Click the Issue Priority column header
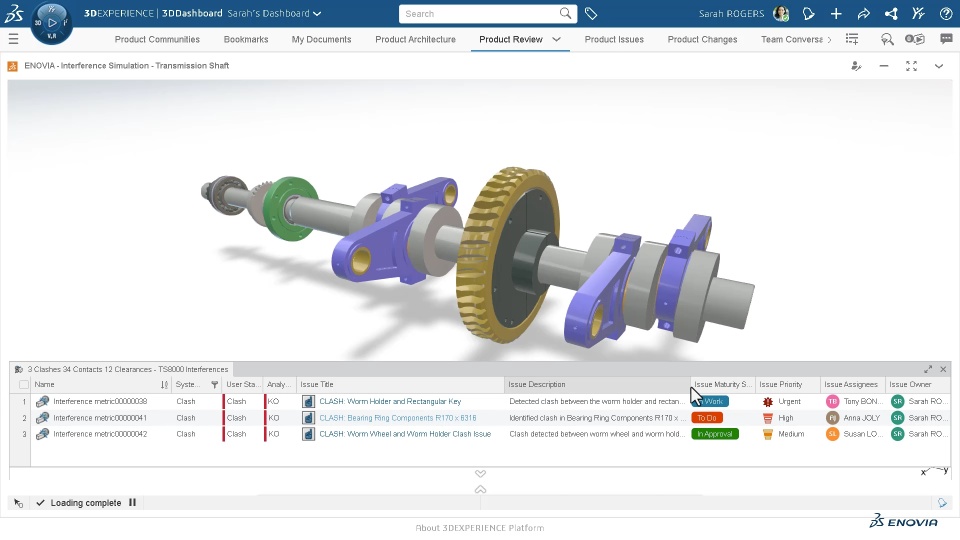The width and height of the screenshot is (960, 540). [x=787, y=384]
